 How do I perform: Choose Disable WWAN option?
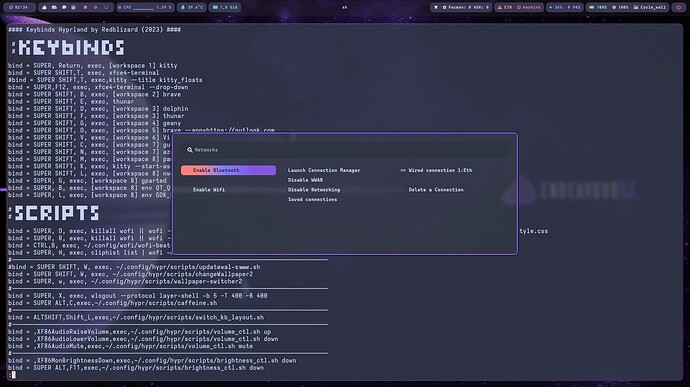point(305,180)
